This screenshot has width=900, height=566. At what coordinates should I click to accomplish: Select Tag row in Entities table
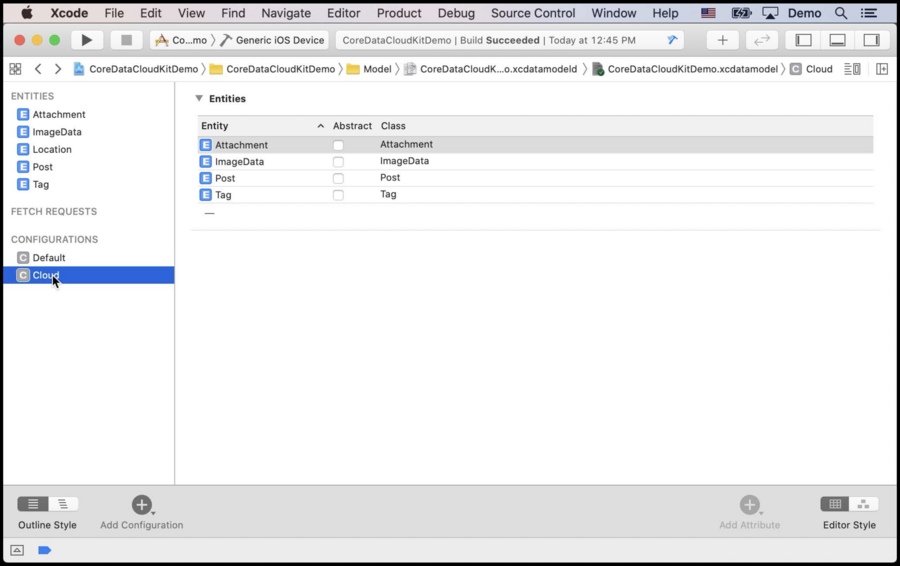[x=536, y=195]
